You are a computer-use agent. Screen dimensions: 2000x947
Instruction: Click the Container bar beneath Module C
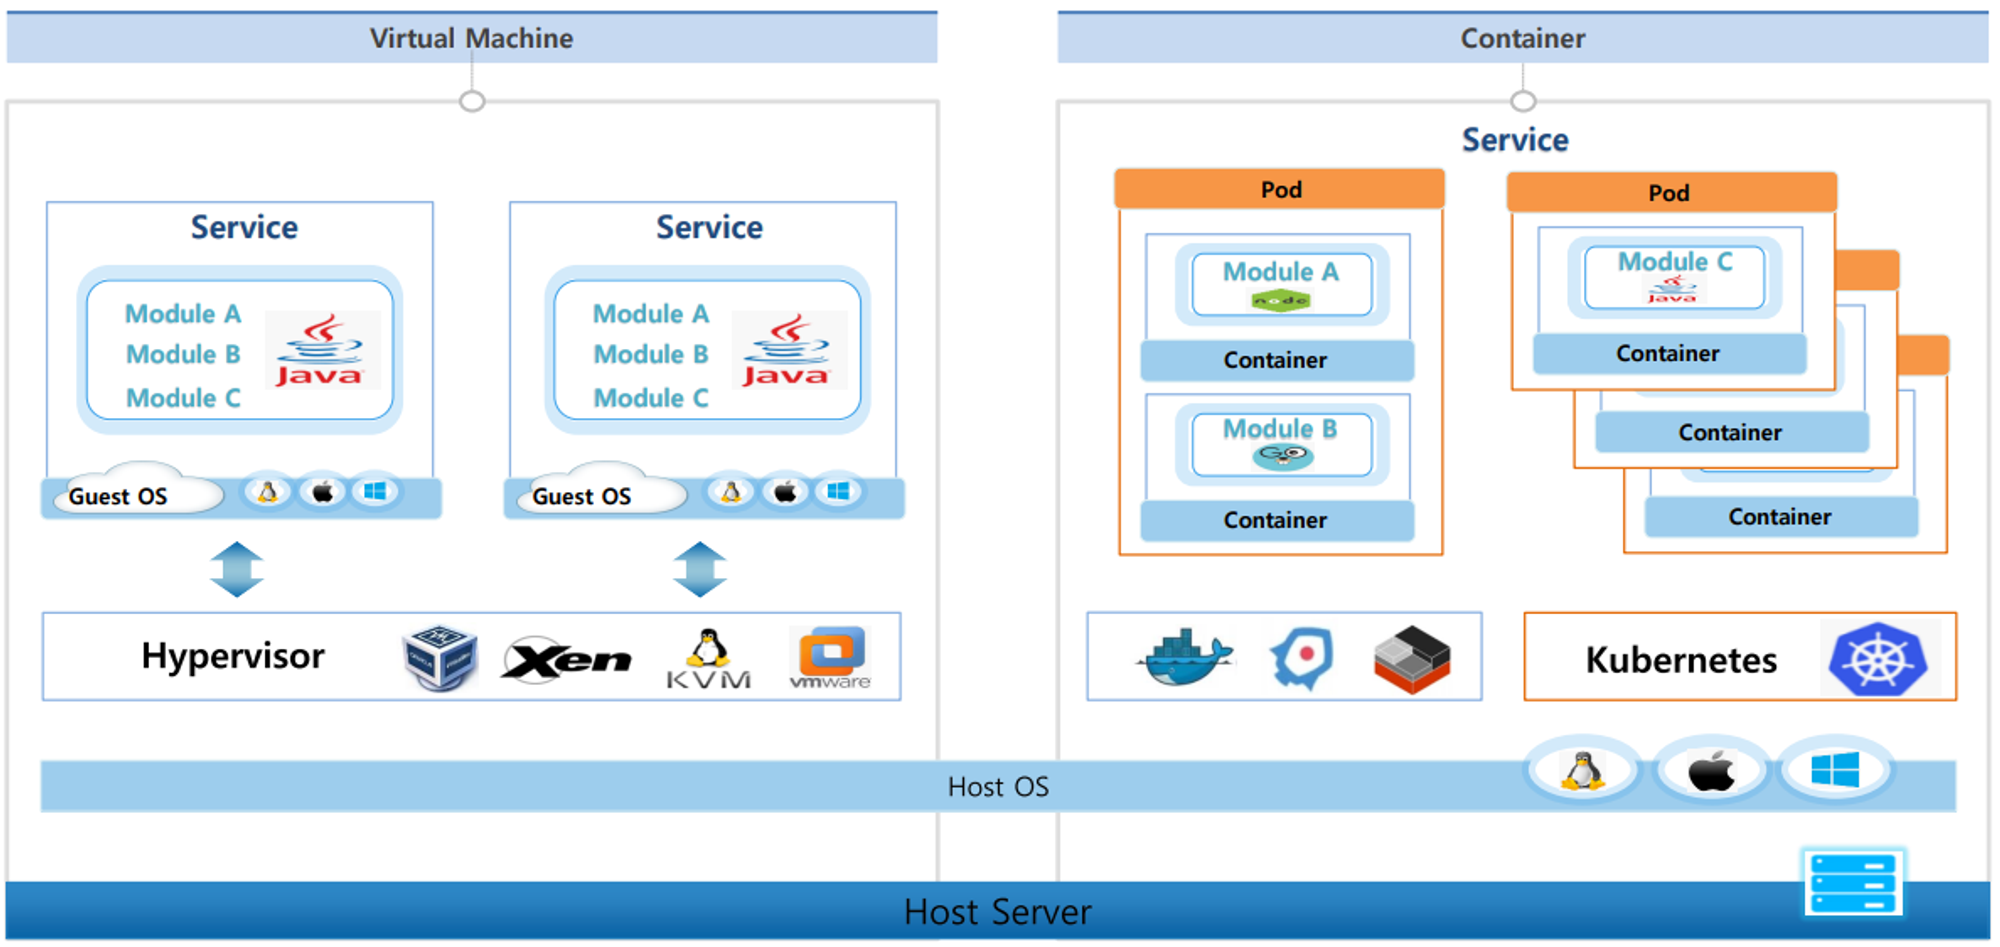coord(1669,353)
